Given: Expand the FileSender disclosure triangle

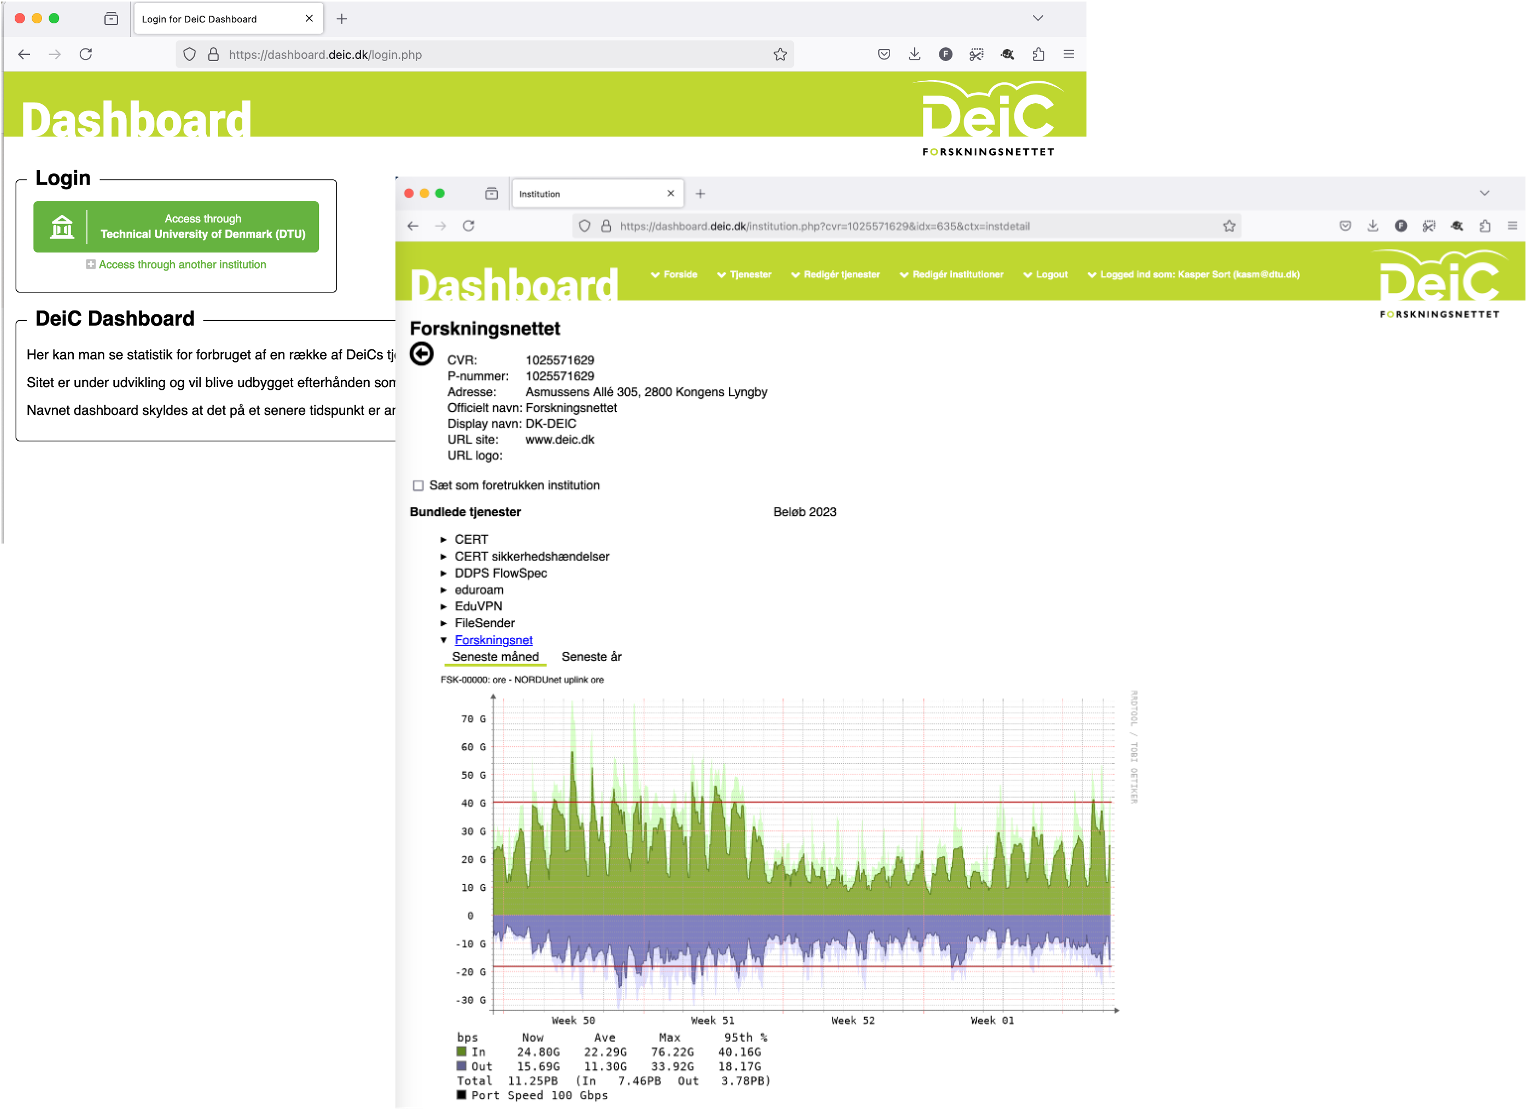Looking at the screenshot, I should [444, 623].
